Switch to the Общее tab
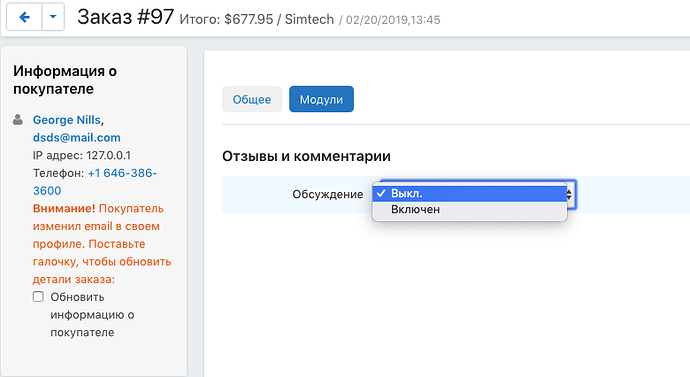The height and width of the screenshot is (377, 690). click(252, 99)
